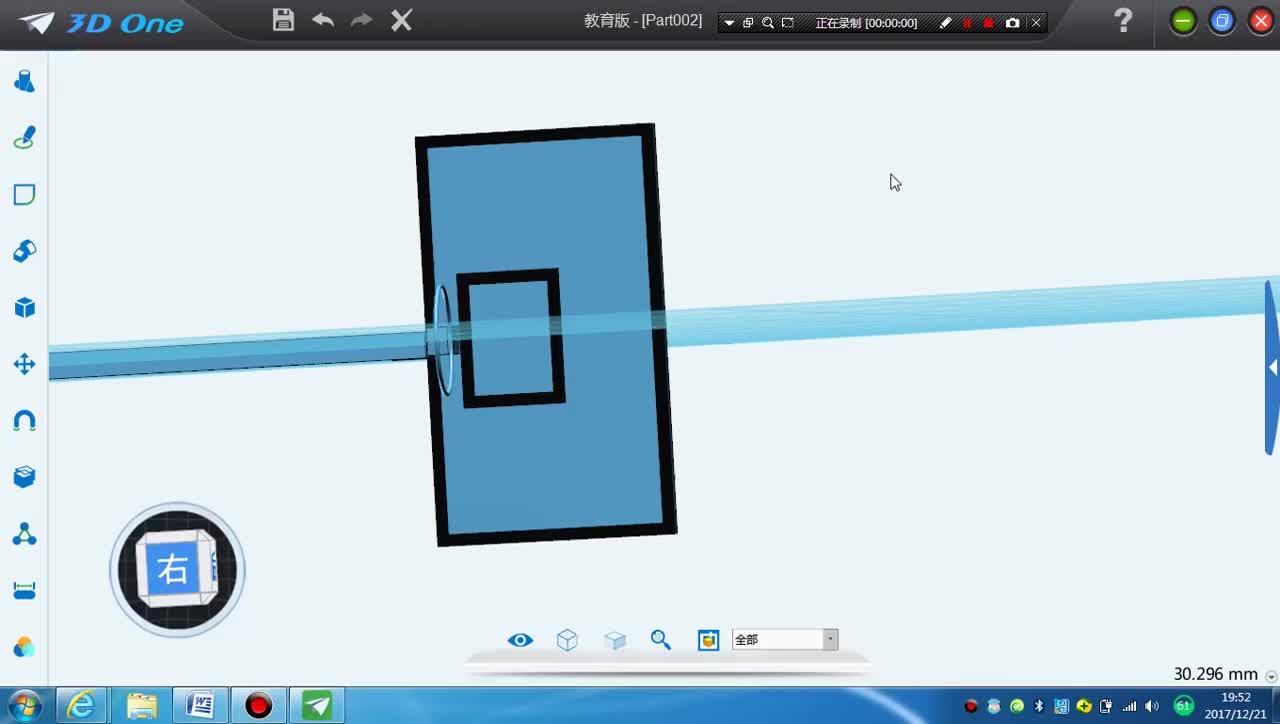Viewport: 1280px width, 724px height.
Task: Open the volume speaker tray icon
Action: tap(1151, 706)
